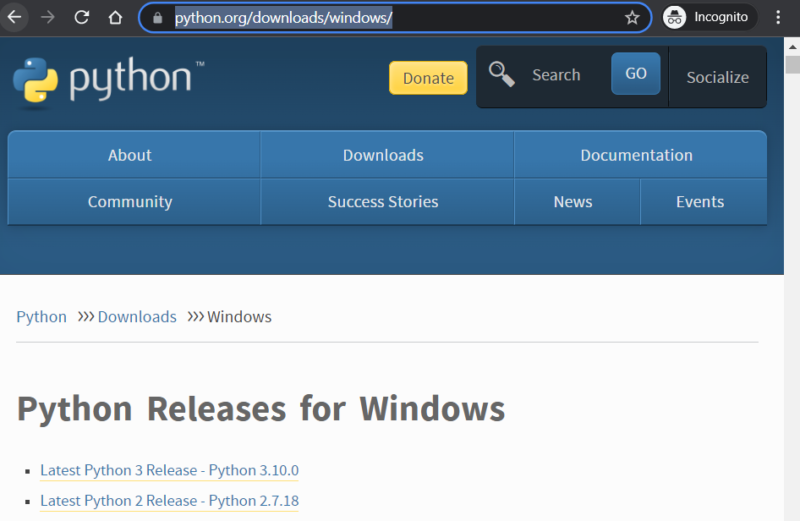Click the Incognito profile icon
This screenshot has width=800, height=521.
[x=674, y=18]
